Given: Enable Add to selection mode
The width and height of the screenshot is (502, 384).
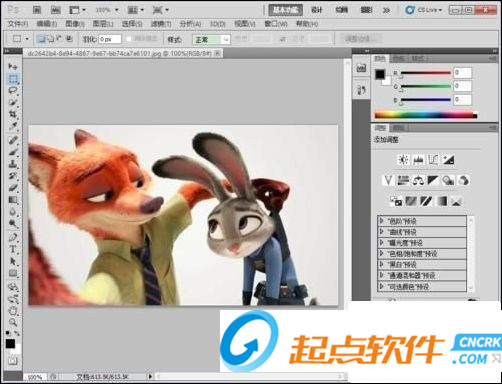Looking at the screenshot, I should click(51, 39).
